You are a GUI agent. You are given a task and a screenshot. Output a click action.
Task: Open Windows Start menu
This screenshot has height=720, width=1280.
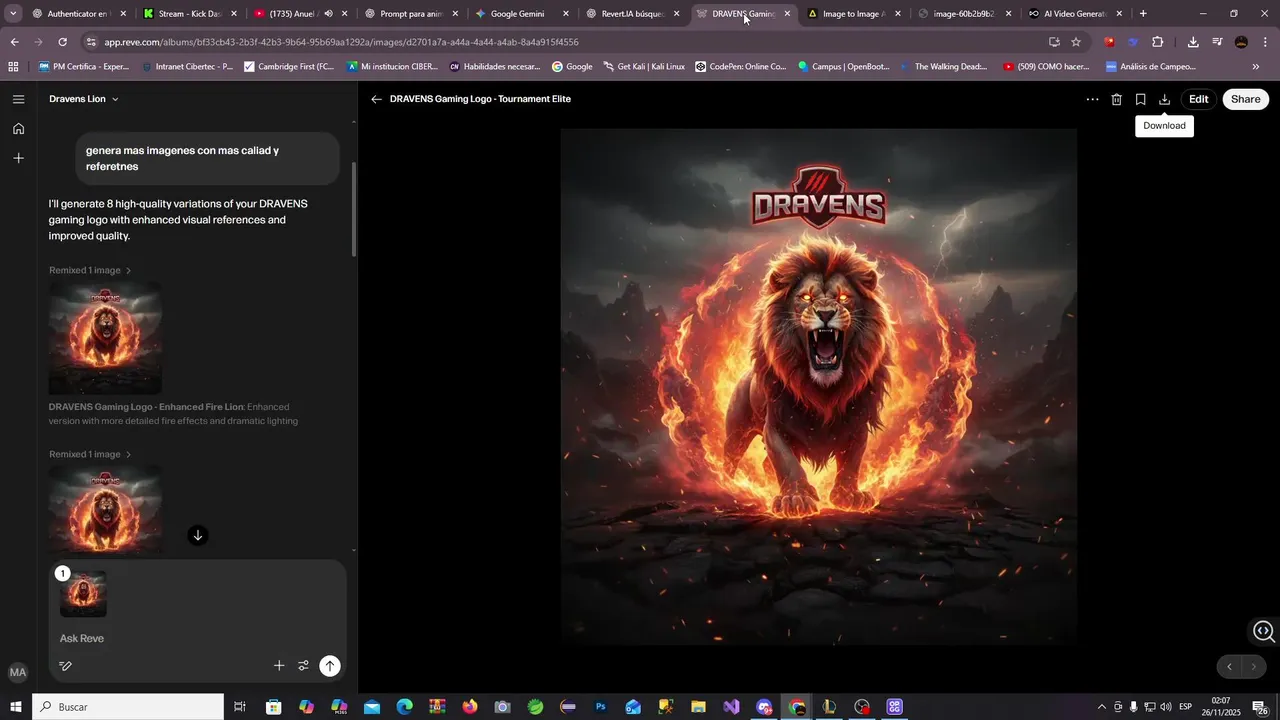tap(15, 707)
